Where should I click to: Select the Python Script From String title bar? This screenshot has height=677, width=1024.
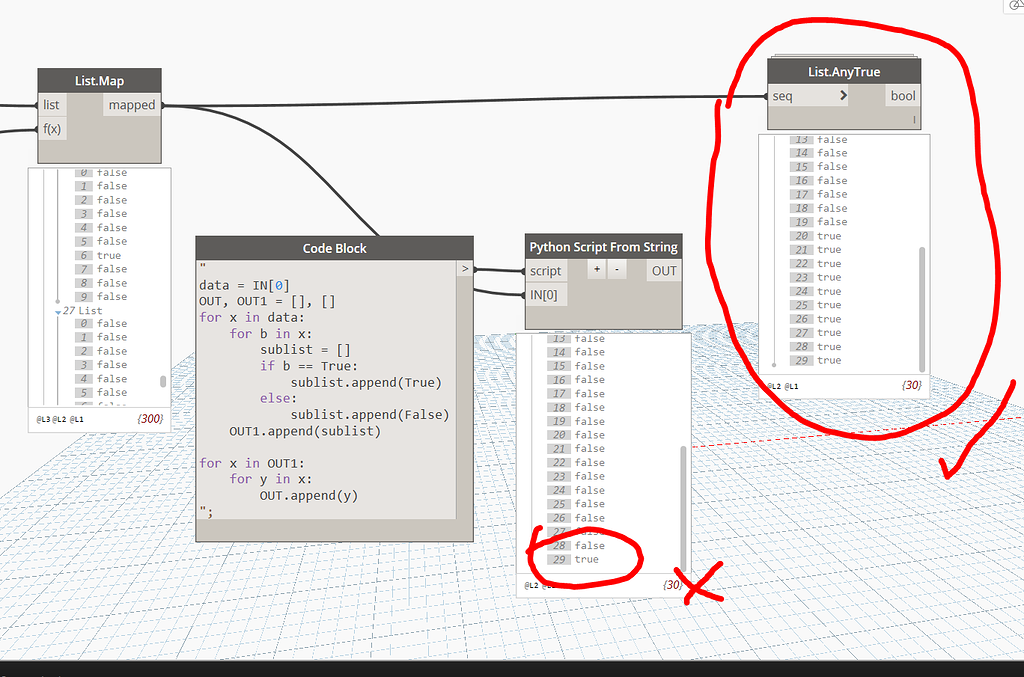point(603,246)
